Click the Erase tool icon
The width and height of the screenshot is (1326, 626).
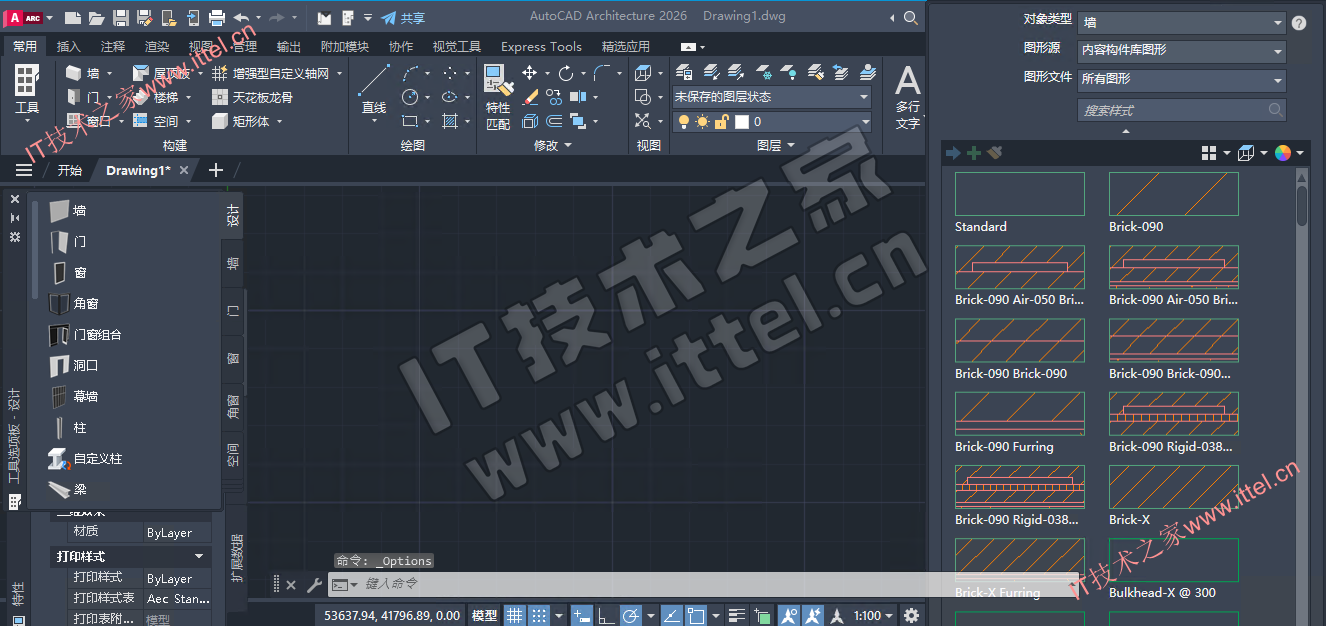click(530, 97)
